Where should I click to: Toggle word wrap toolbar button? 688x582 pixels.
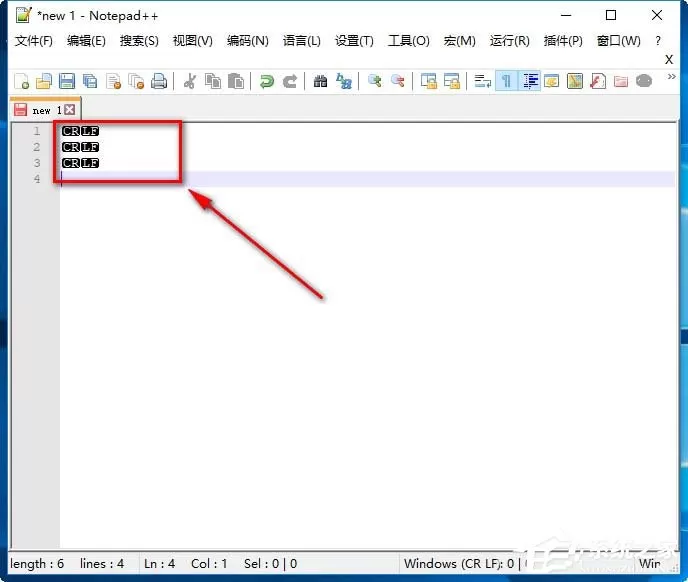483,81
